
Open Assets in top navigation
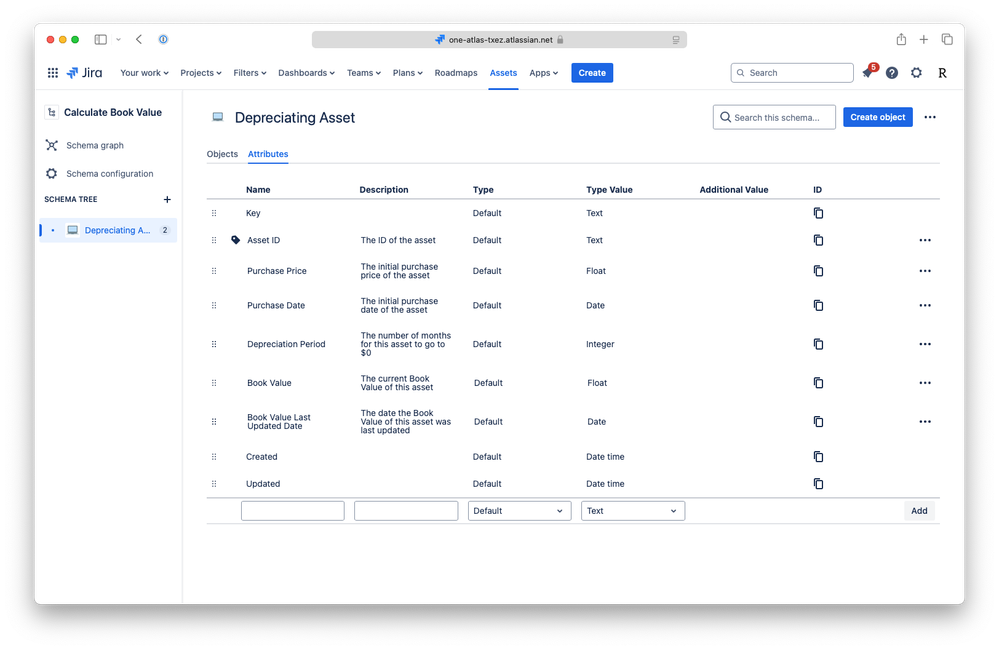pyautogui.click(x=503, y=73)
